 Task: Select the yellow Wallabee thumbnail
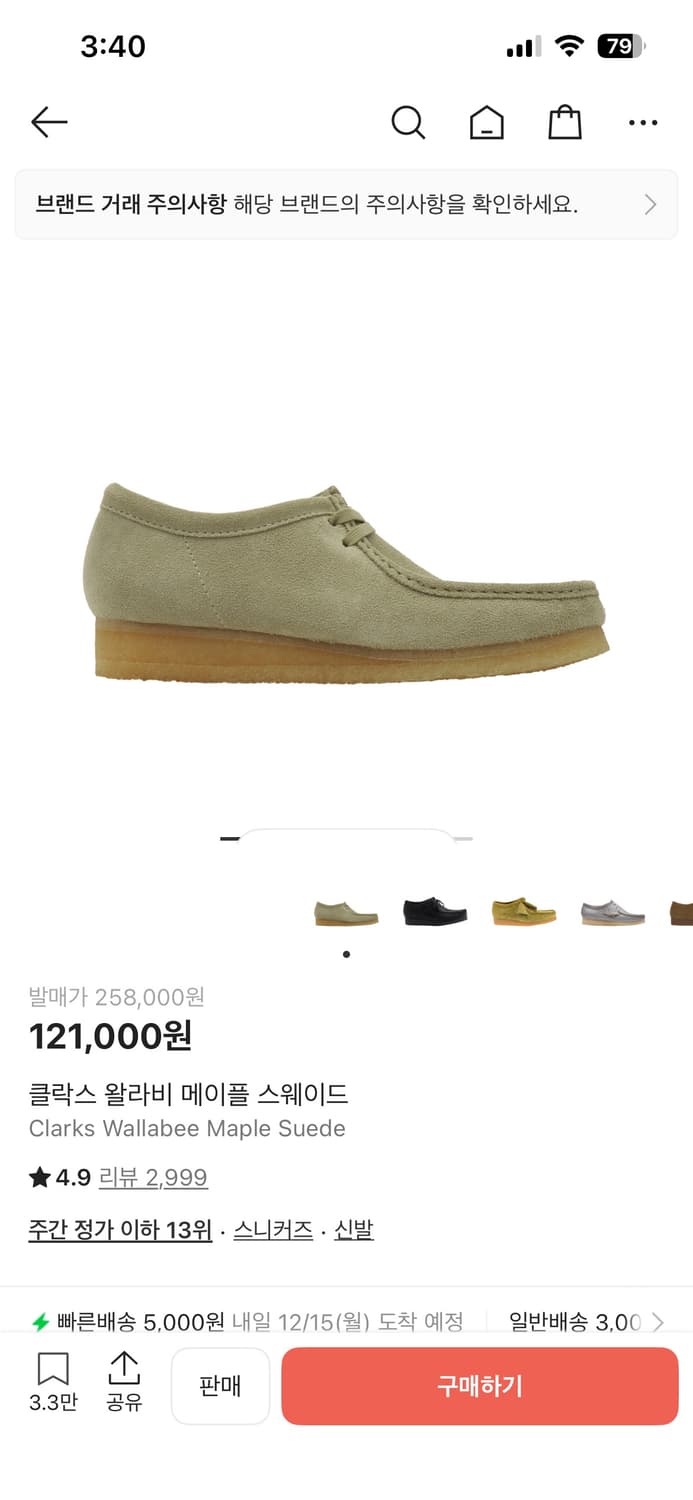coord(524,912)
